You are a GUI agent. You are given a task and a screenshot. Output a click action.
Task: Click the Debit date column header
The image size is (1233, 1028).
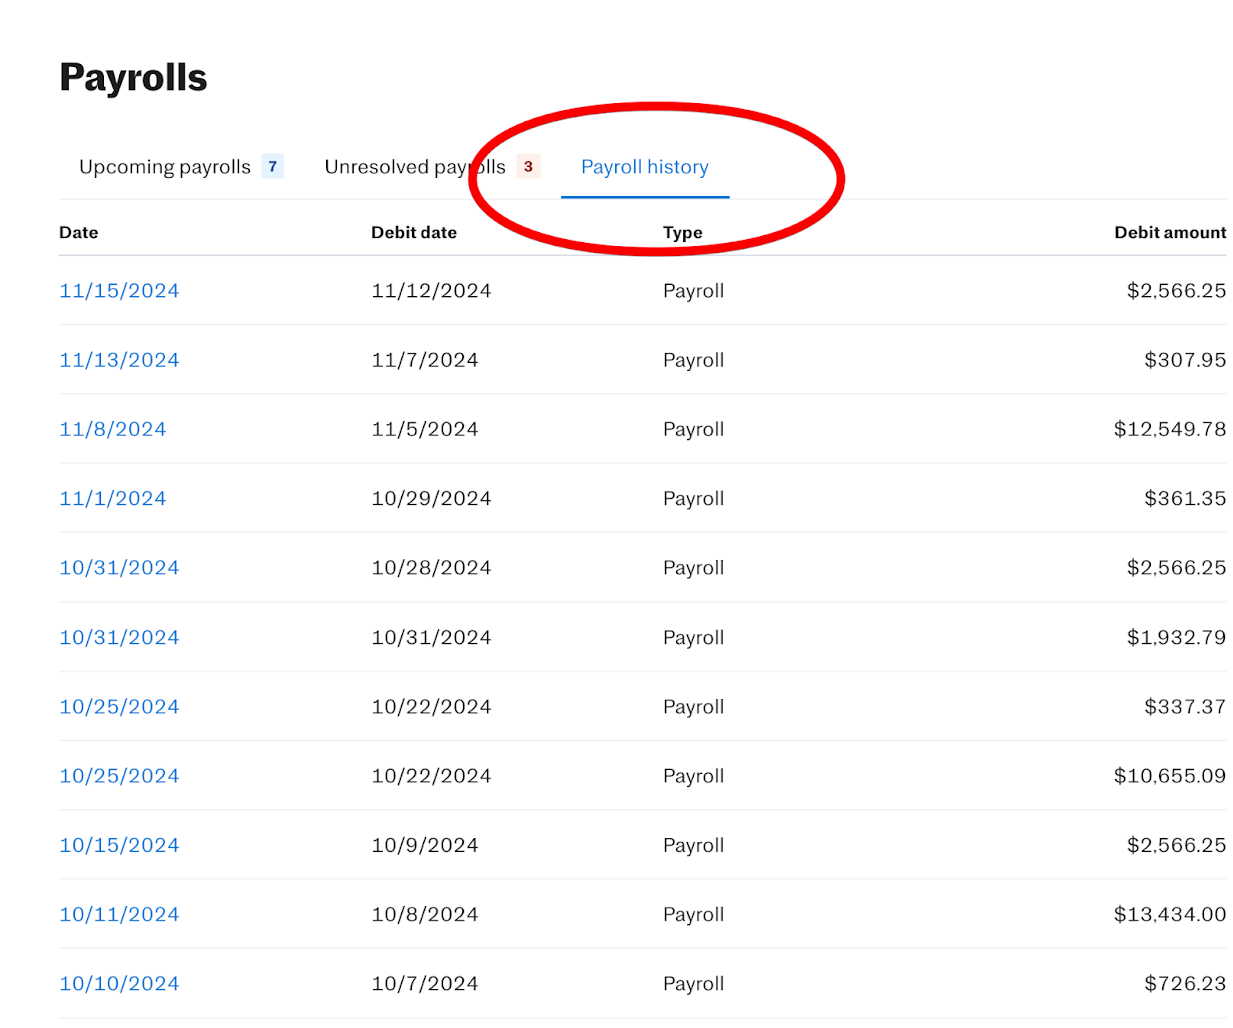pyautogui.click(x=413, y=232)
